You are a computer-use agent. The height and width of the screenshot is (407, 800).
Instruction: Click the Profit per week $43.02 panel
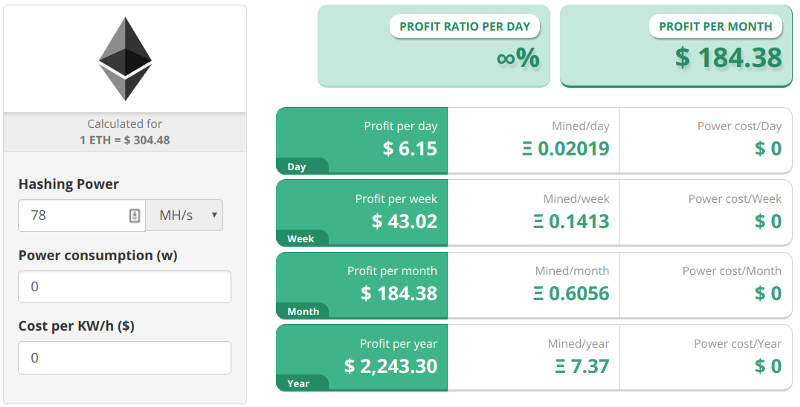click(375, 212)
